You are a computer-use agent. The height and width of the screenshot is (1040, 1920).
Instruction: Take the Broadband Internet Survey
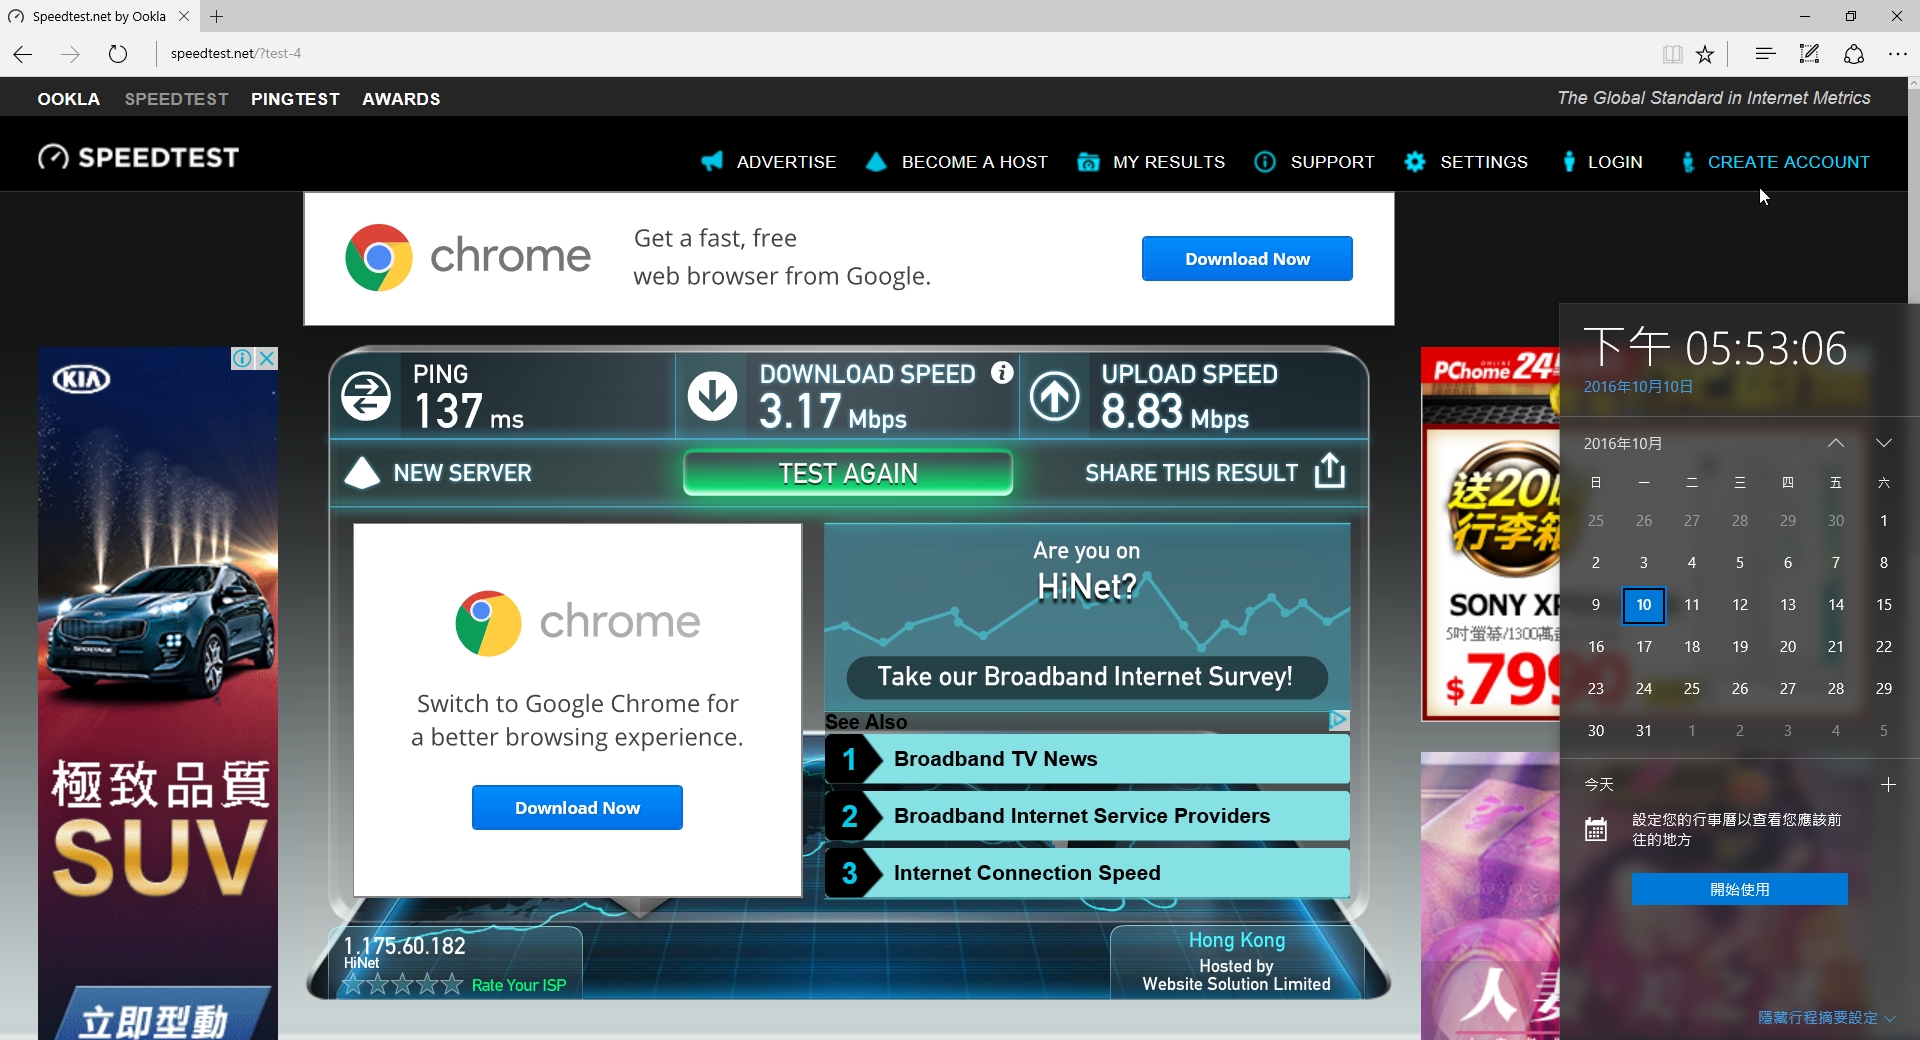(1086, 677)
